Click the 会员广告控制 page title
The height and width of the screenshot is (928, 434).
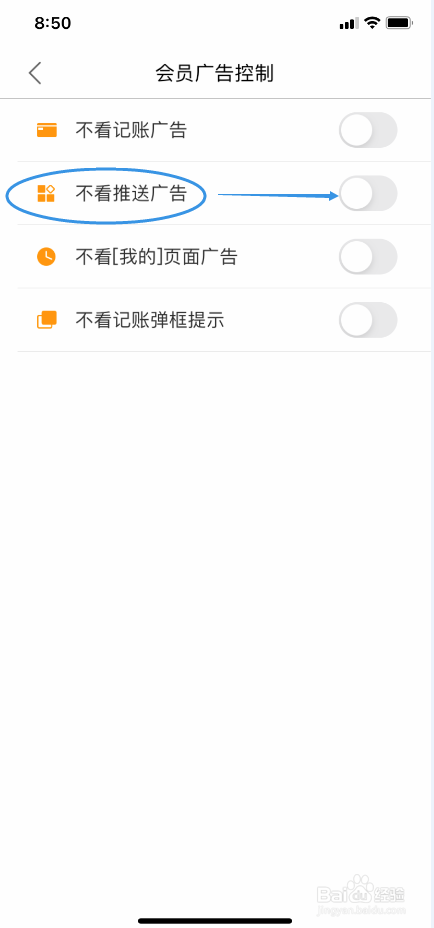pyautogui.click(x=214, y=73)
